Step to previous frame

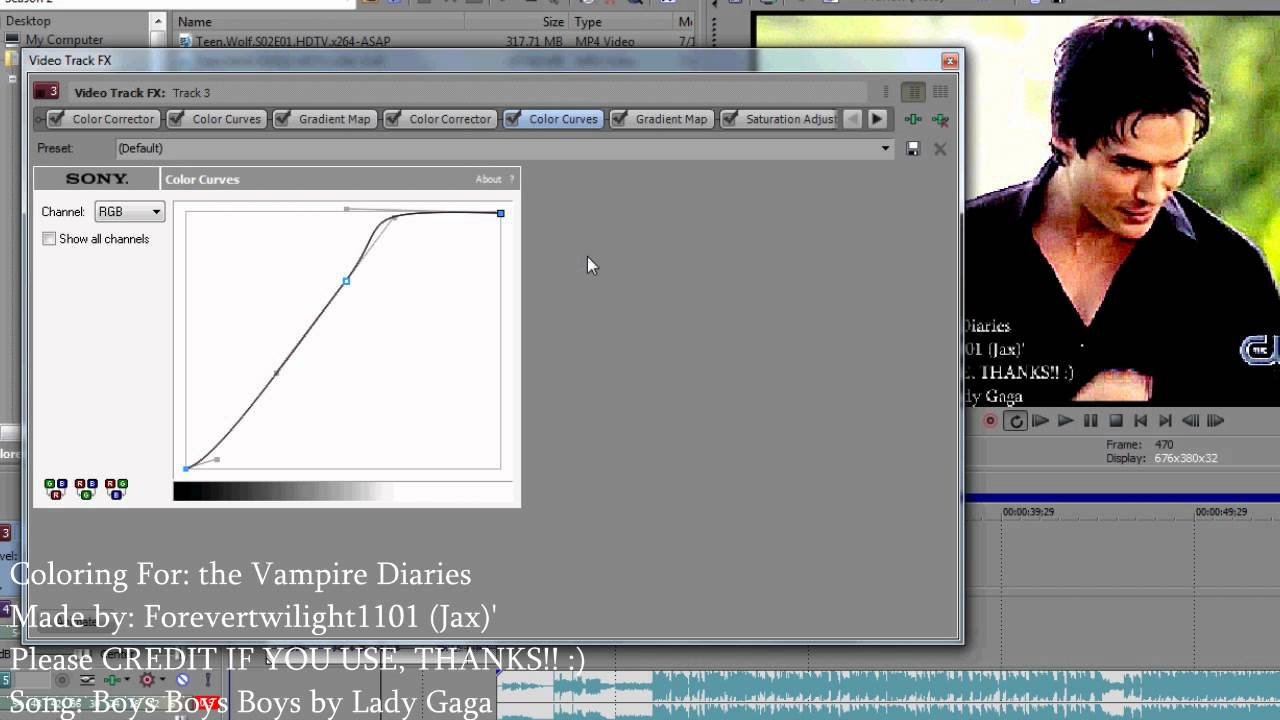[1190, 421]
